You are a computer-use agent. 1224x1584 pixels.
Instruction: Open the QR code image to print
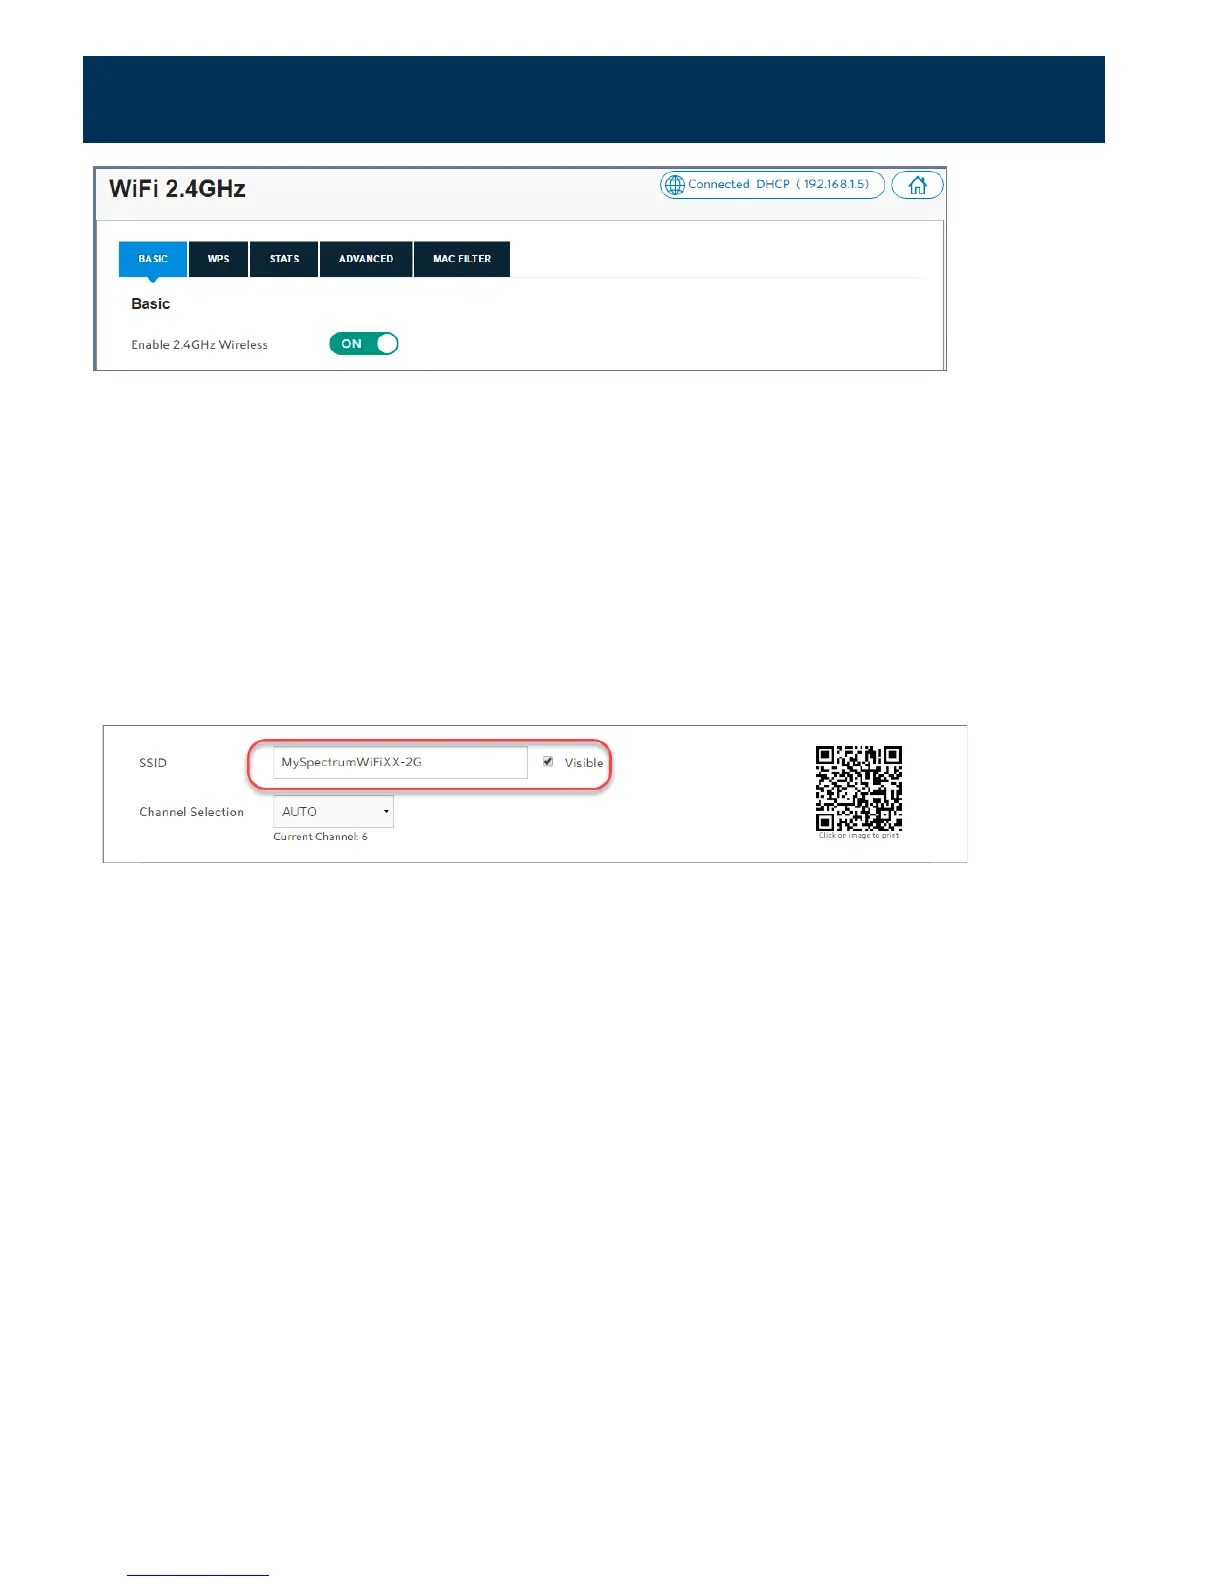point(859,788)
